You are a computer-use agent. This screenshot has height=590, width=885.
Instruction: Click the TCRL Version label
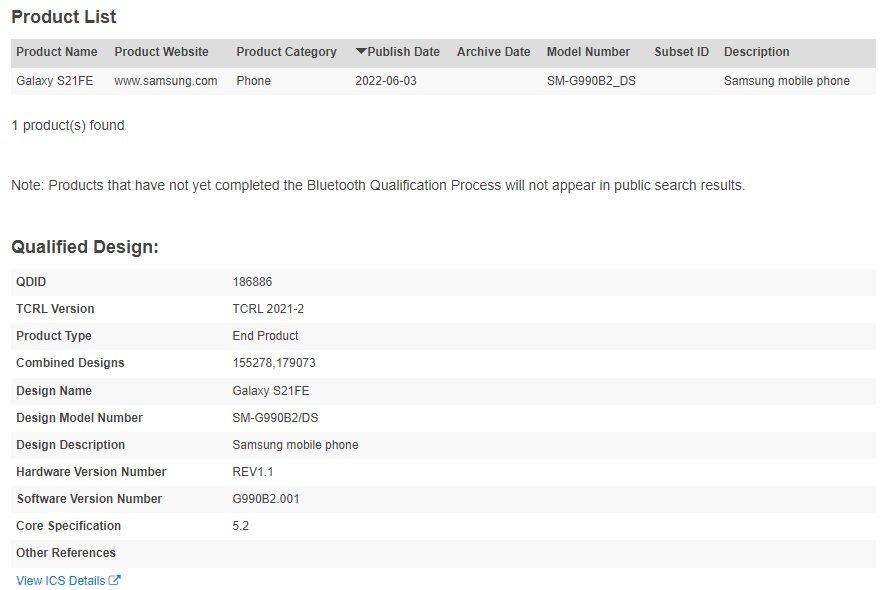55,309
